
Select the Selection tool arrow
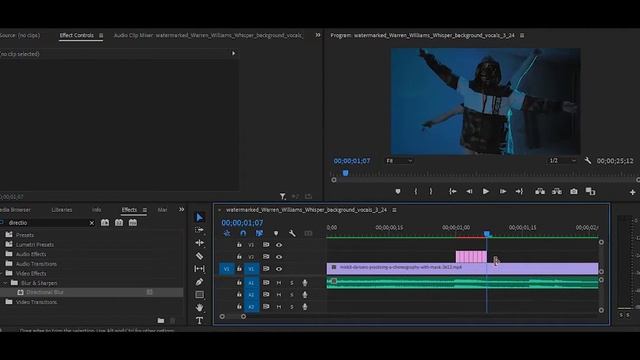pos(199,218)
